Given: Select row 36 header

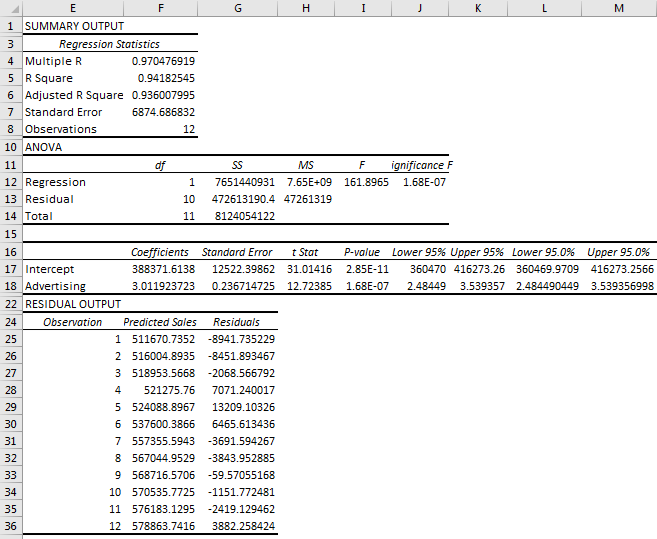Looking at the screenshot, I should (11, 526).
